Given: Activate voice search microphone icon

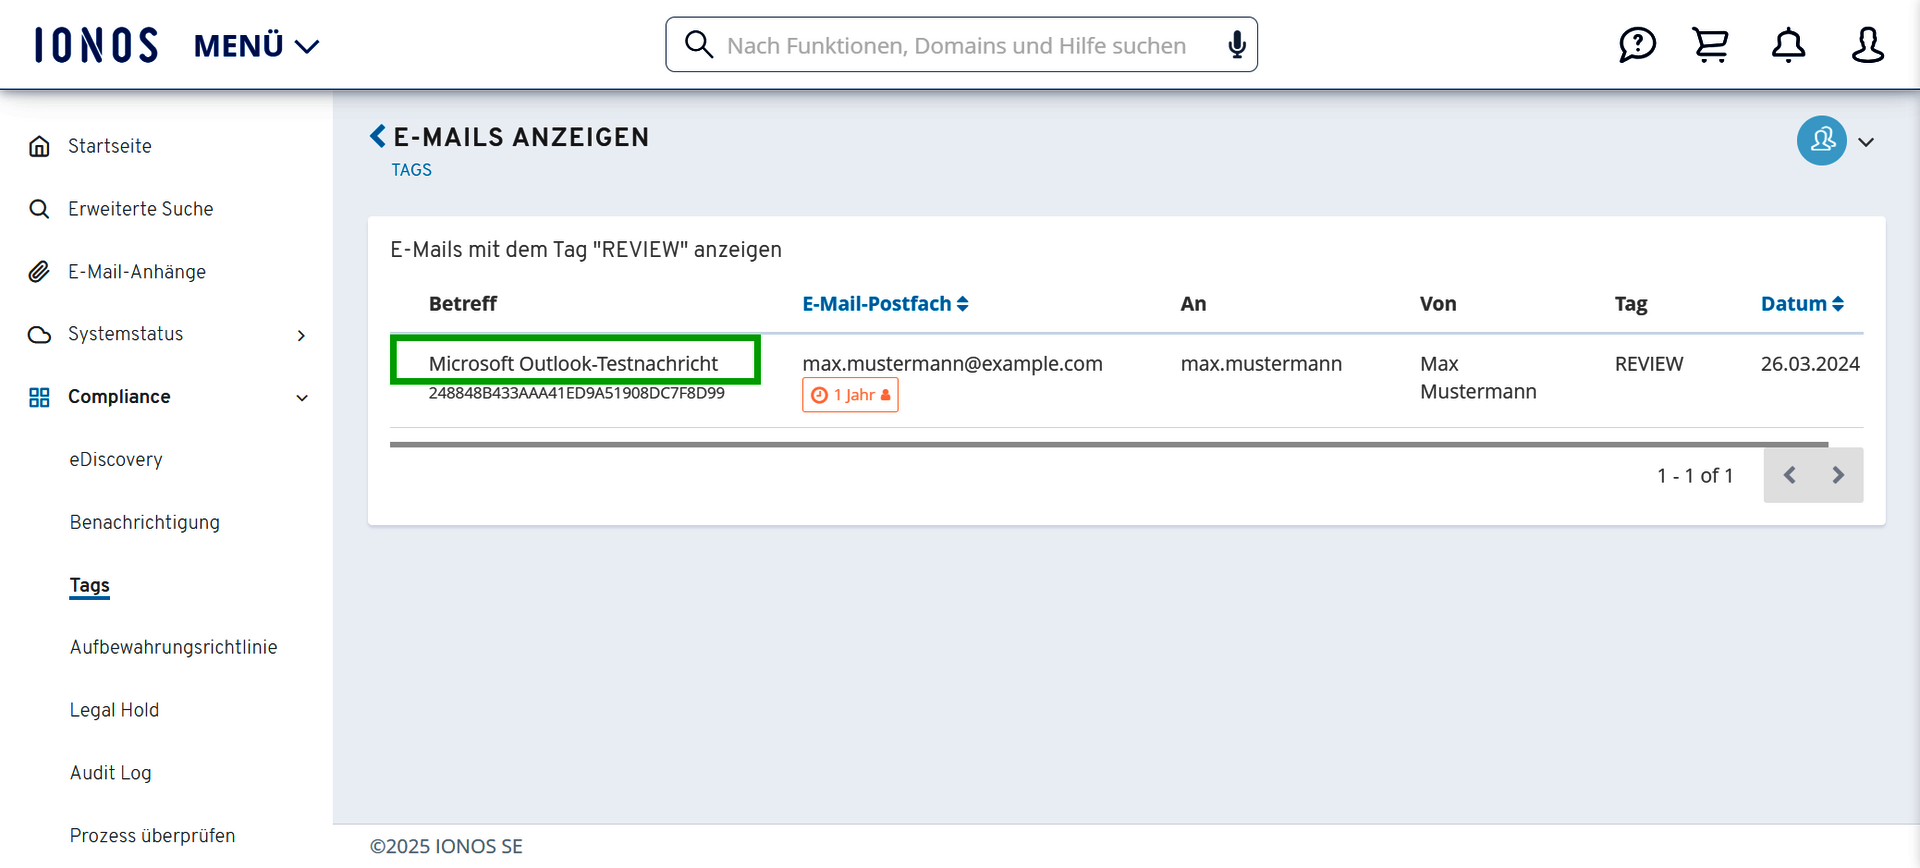Looking at the screenshot, I should (1237, 44).
